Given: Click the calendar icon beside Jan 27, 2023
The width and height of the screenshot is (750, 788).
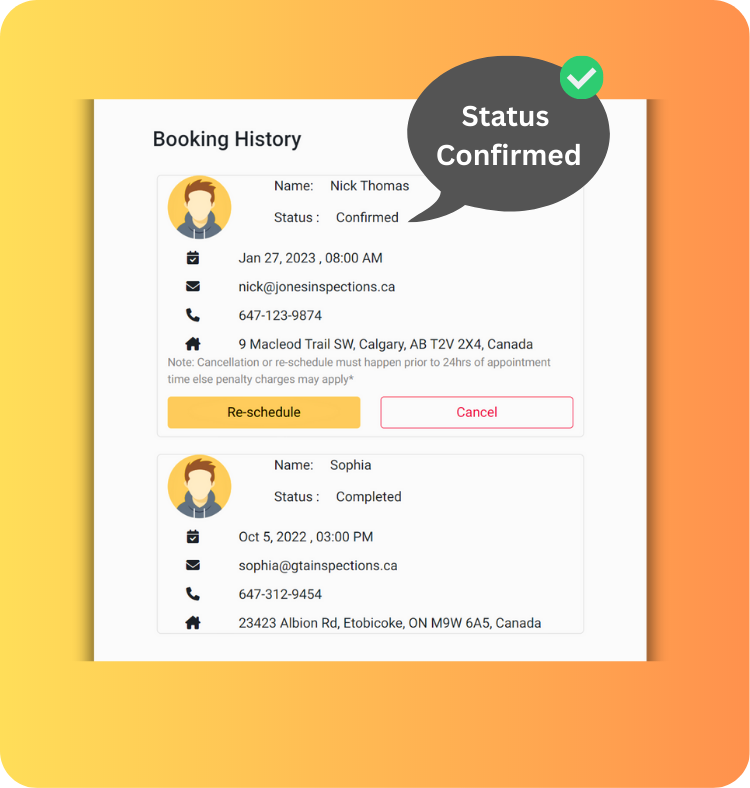Looking at the screenshot, I should pos(193,258).
